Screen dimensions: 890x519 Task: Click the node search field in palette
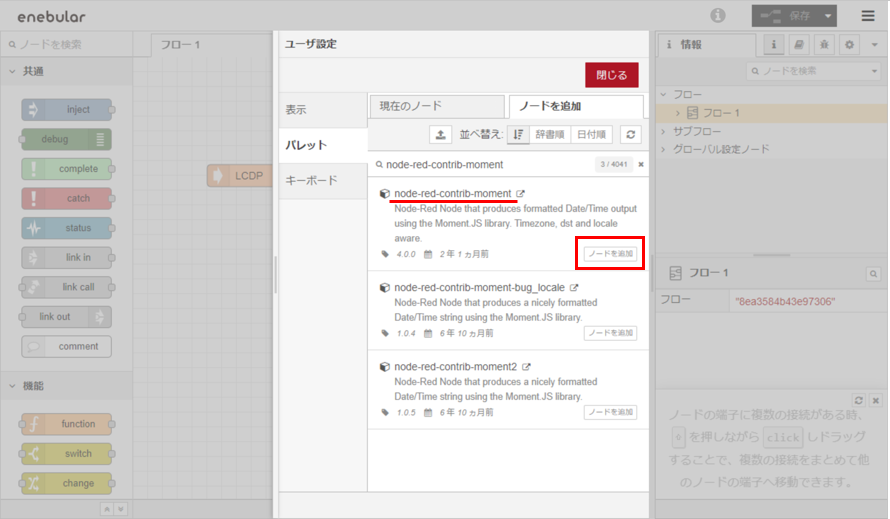tap(67, 44)
